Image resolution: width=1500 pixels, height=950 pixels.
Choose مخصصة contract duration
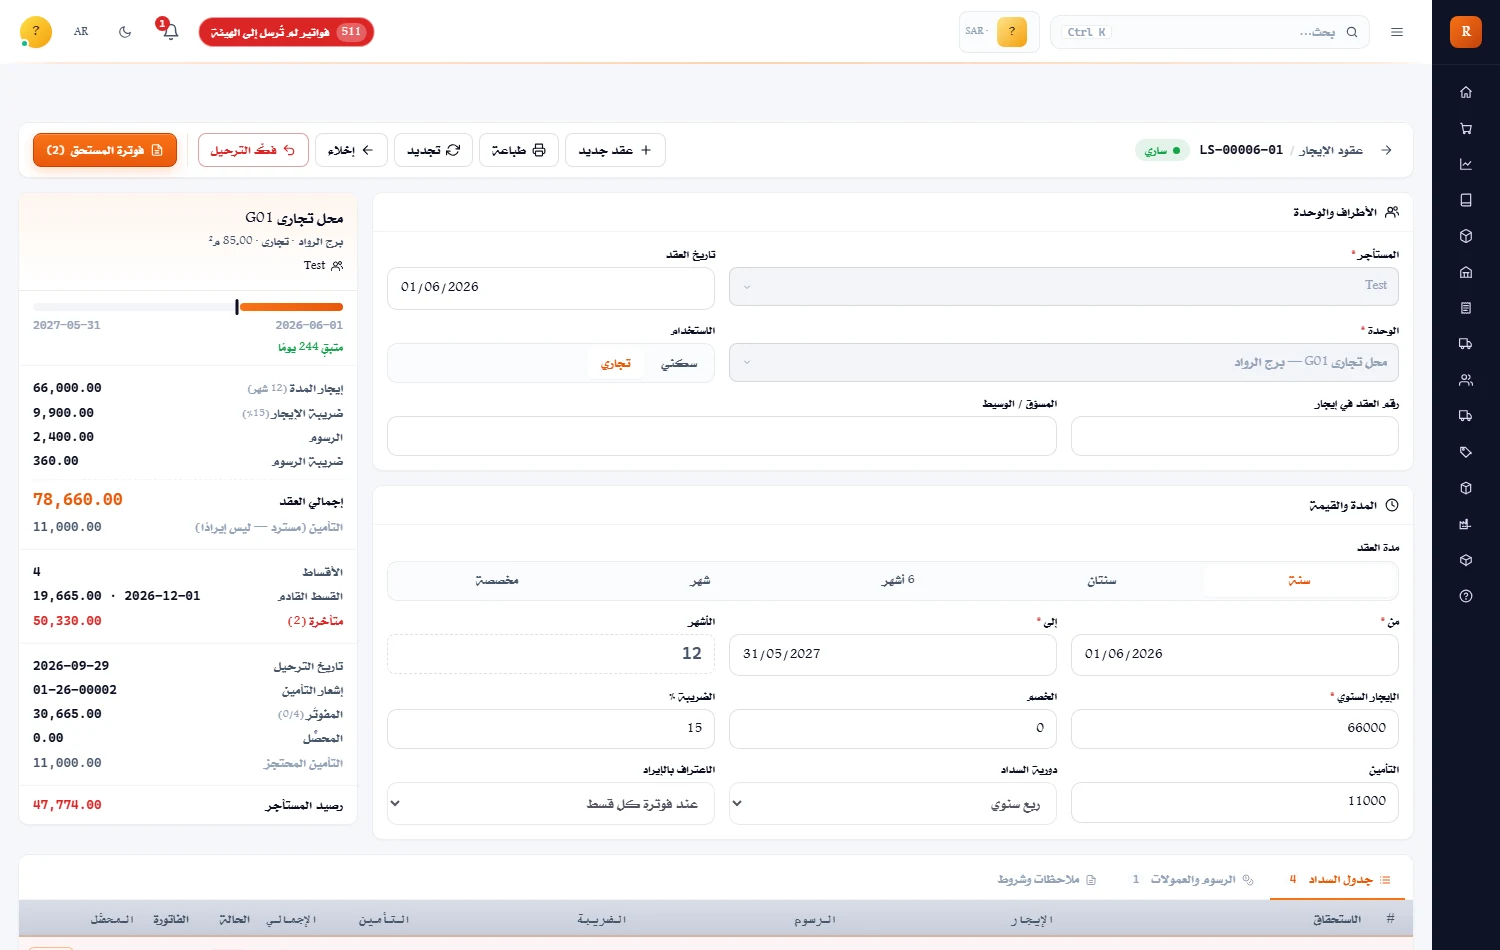pyautogui.click(x=497, y=581)
